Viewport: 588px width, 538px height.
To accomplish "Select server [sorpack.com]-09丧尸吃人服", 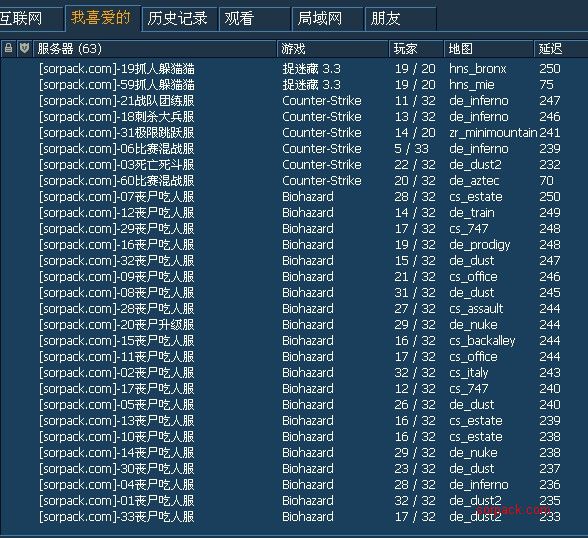I will point(117,277).
